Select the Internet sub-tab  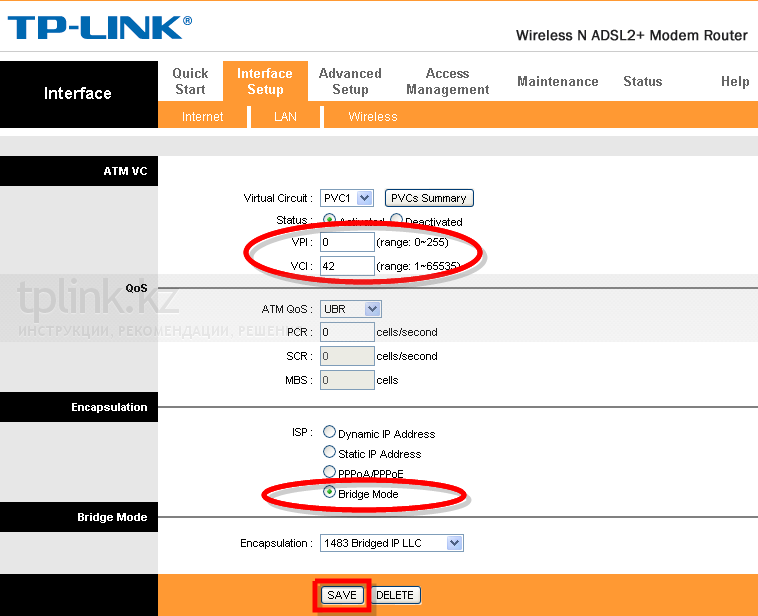[x=202, y=117]
